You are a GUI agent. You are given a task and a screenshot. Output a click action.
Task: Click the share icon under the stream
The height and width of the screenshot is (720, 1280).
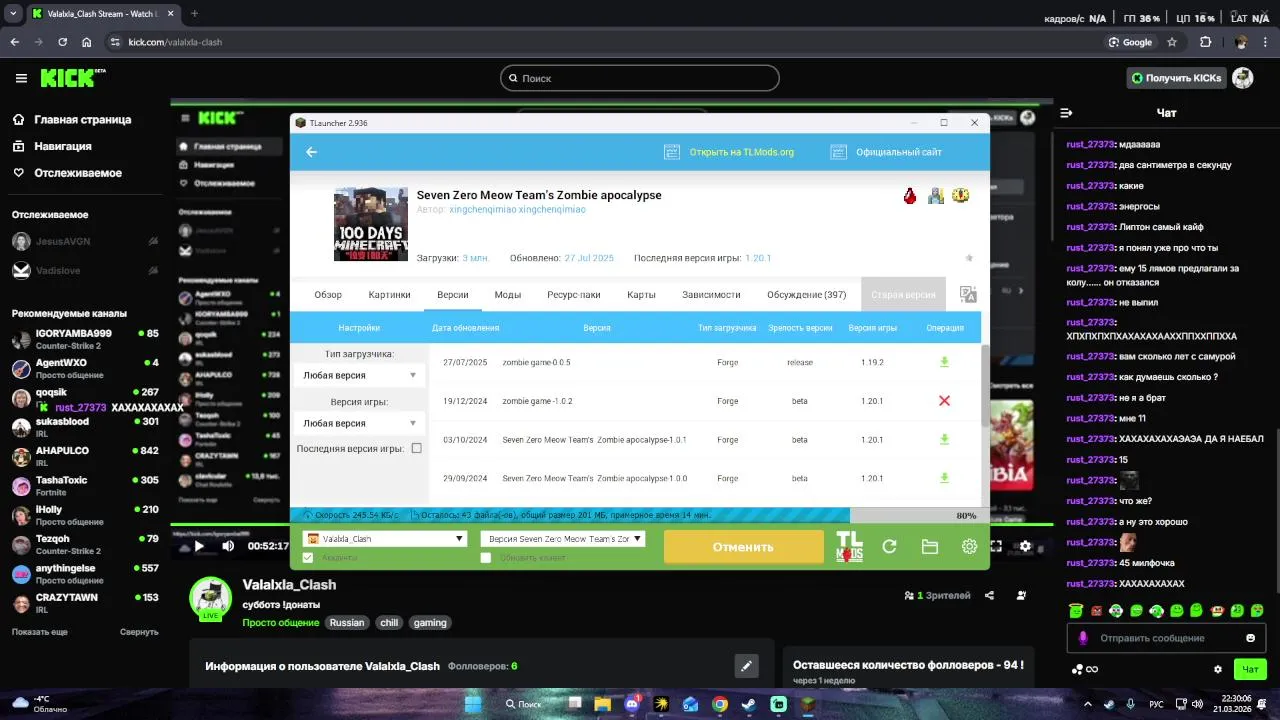click(989, 595)
